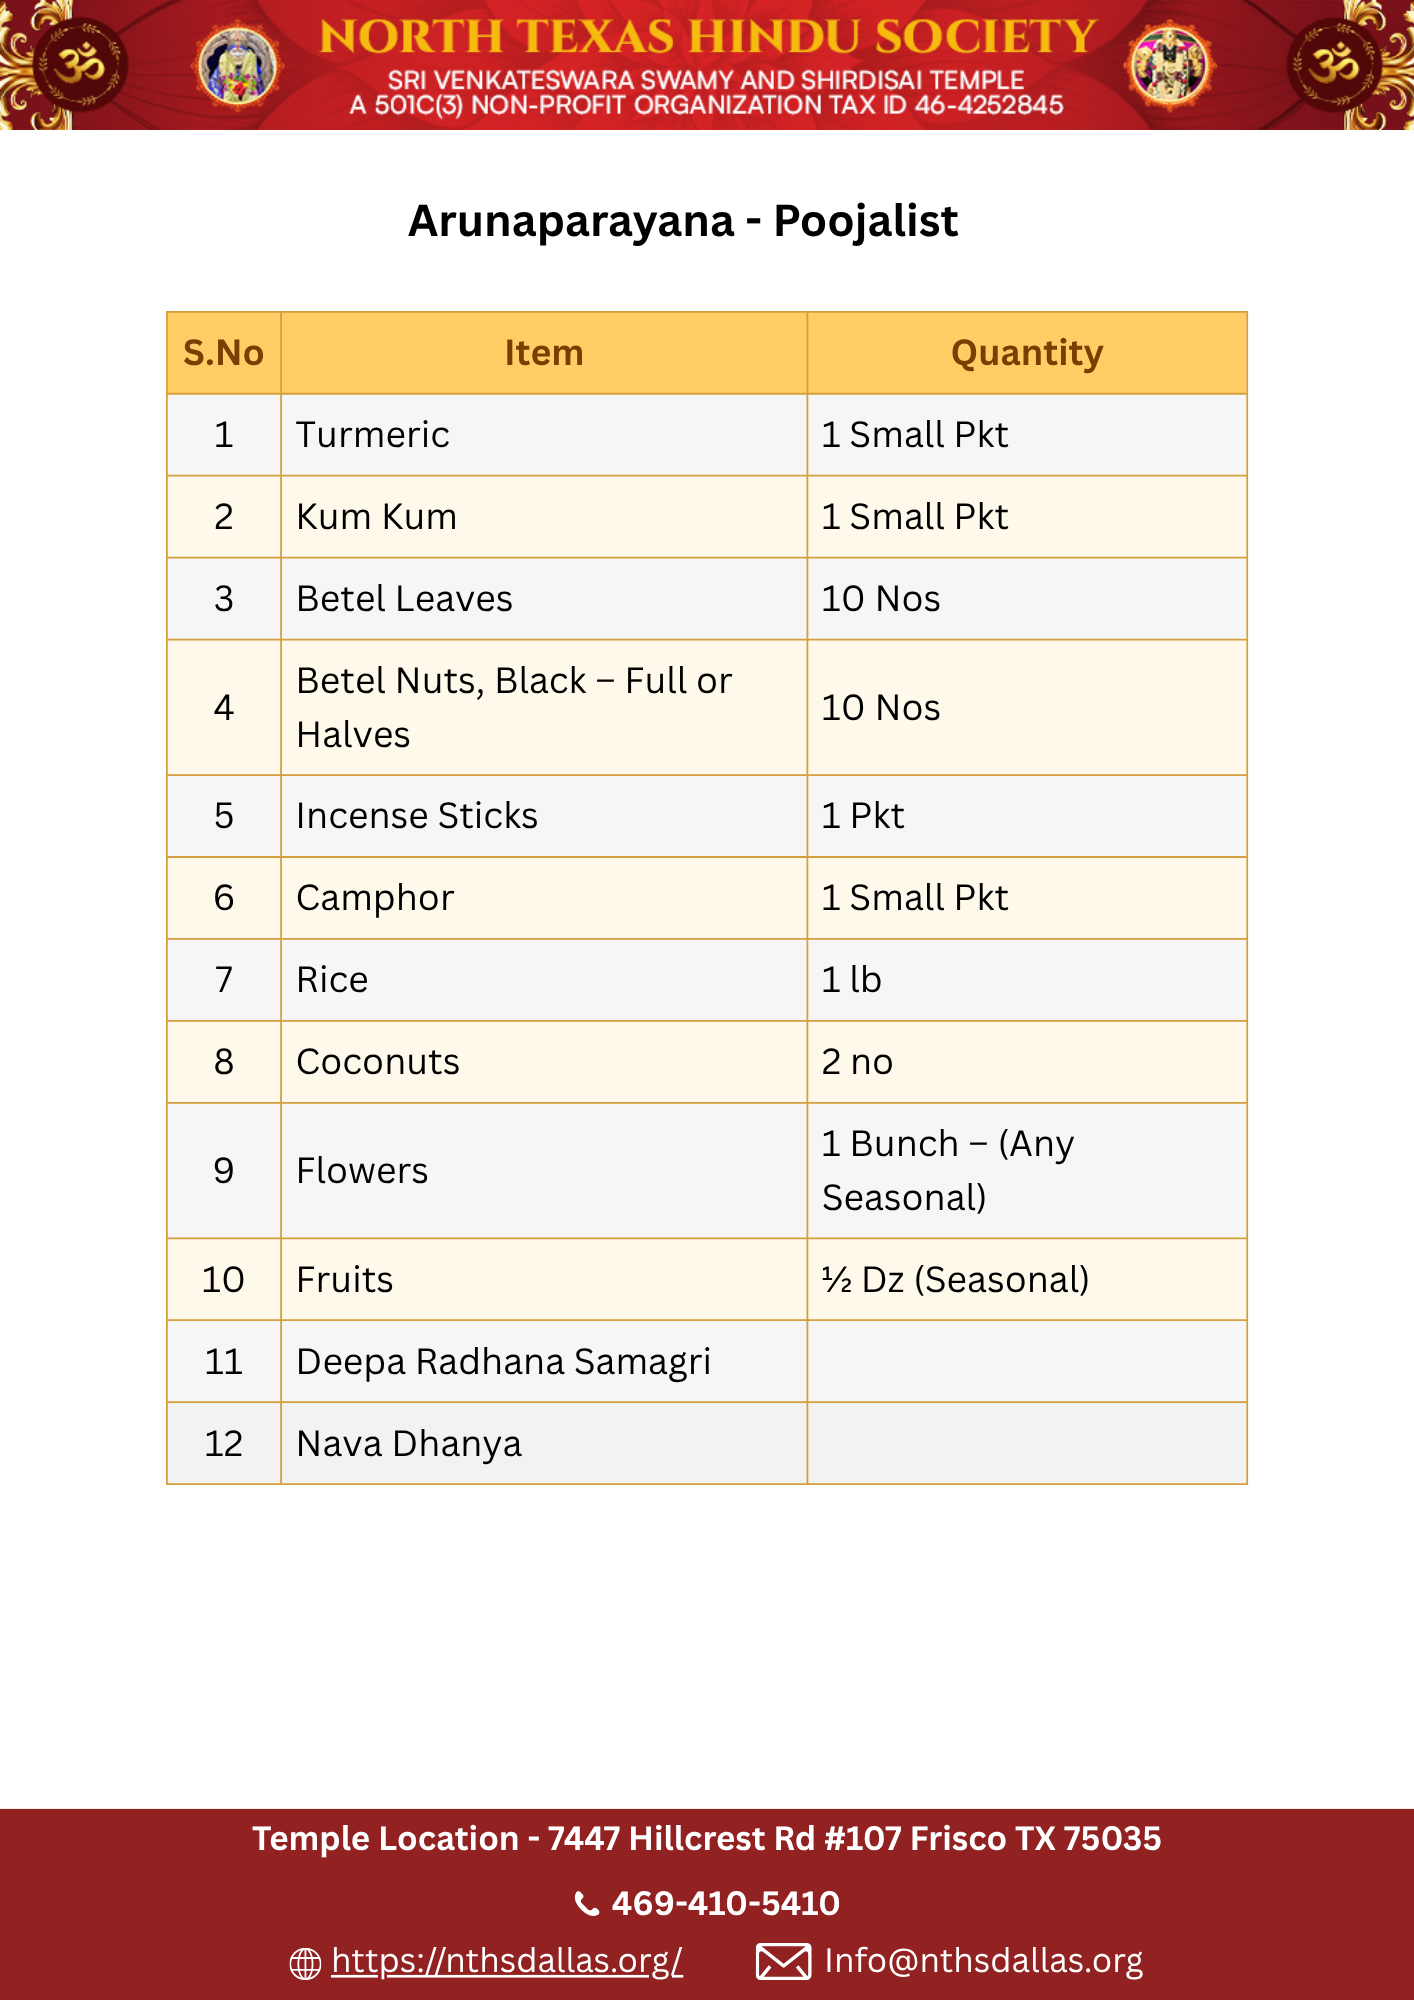Image resolution: width=1414 pixels, height=2000 pixels.
Task: Click the Item column header
Action: click(x=543, y=353)
